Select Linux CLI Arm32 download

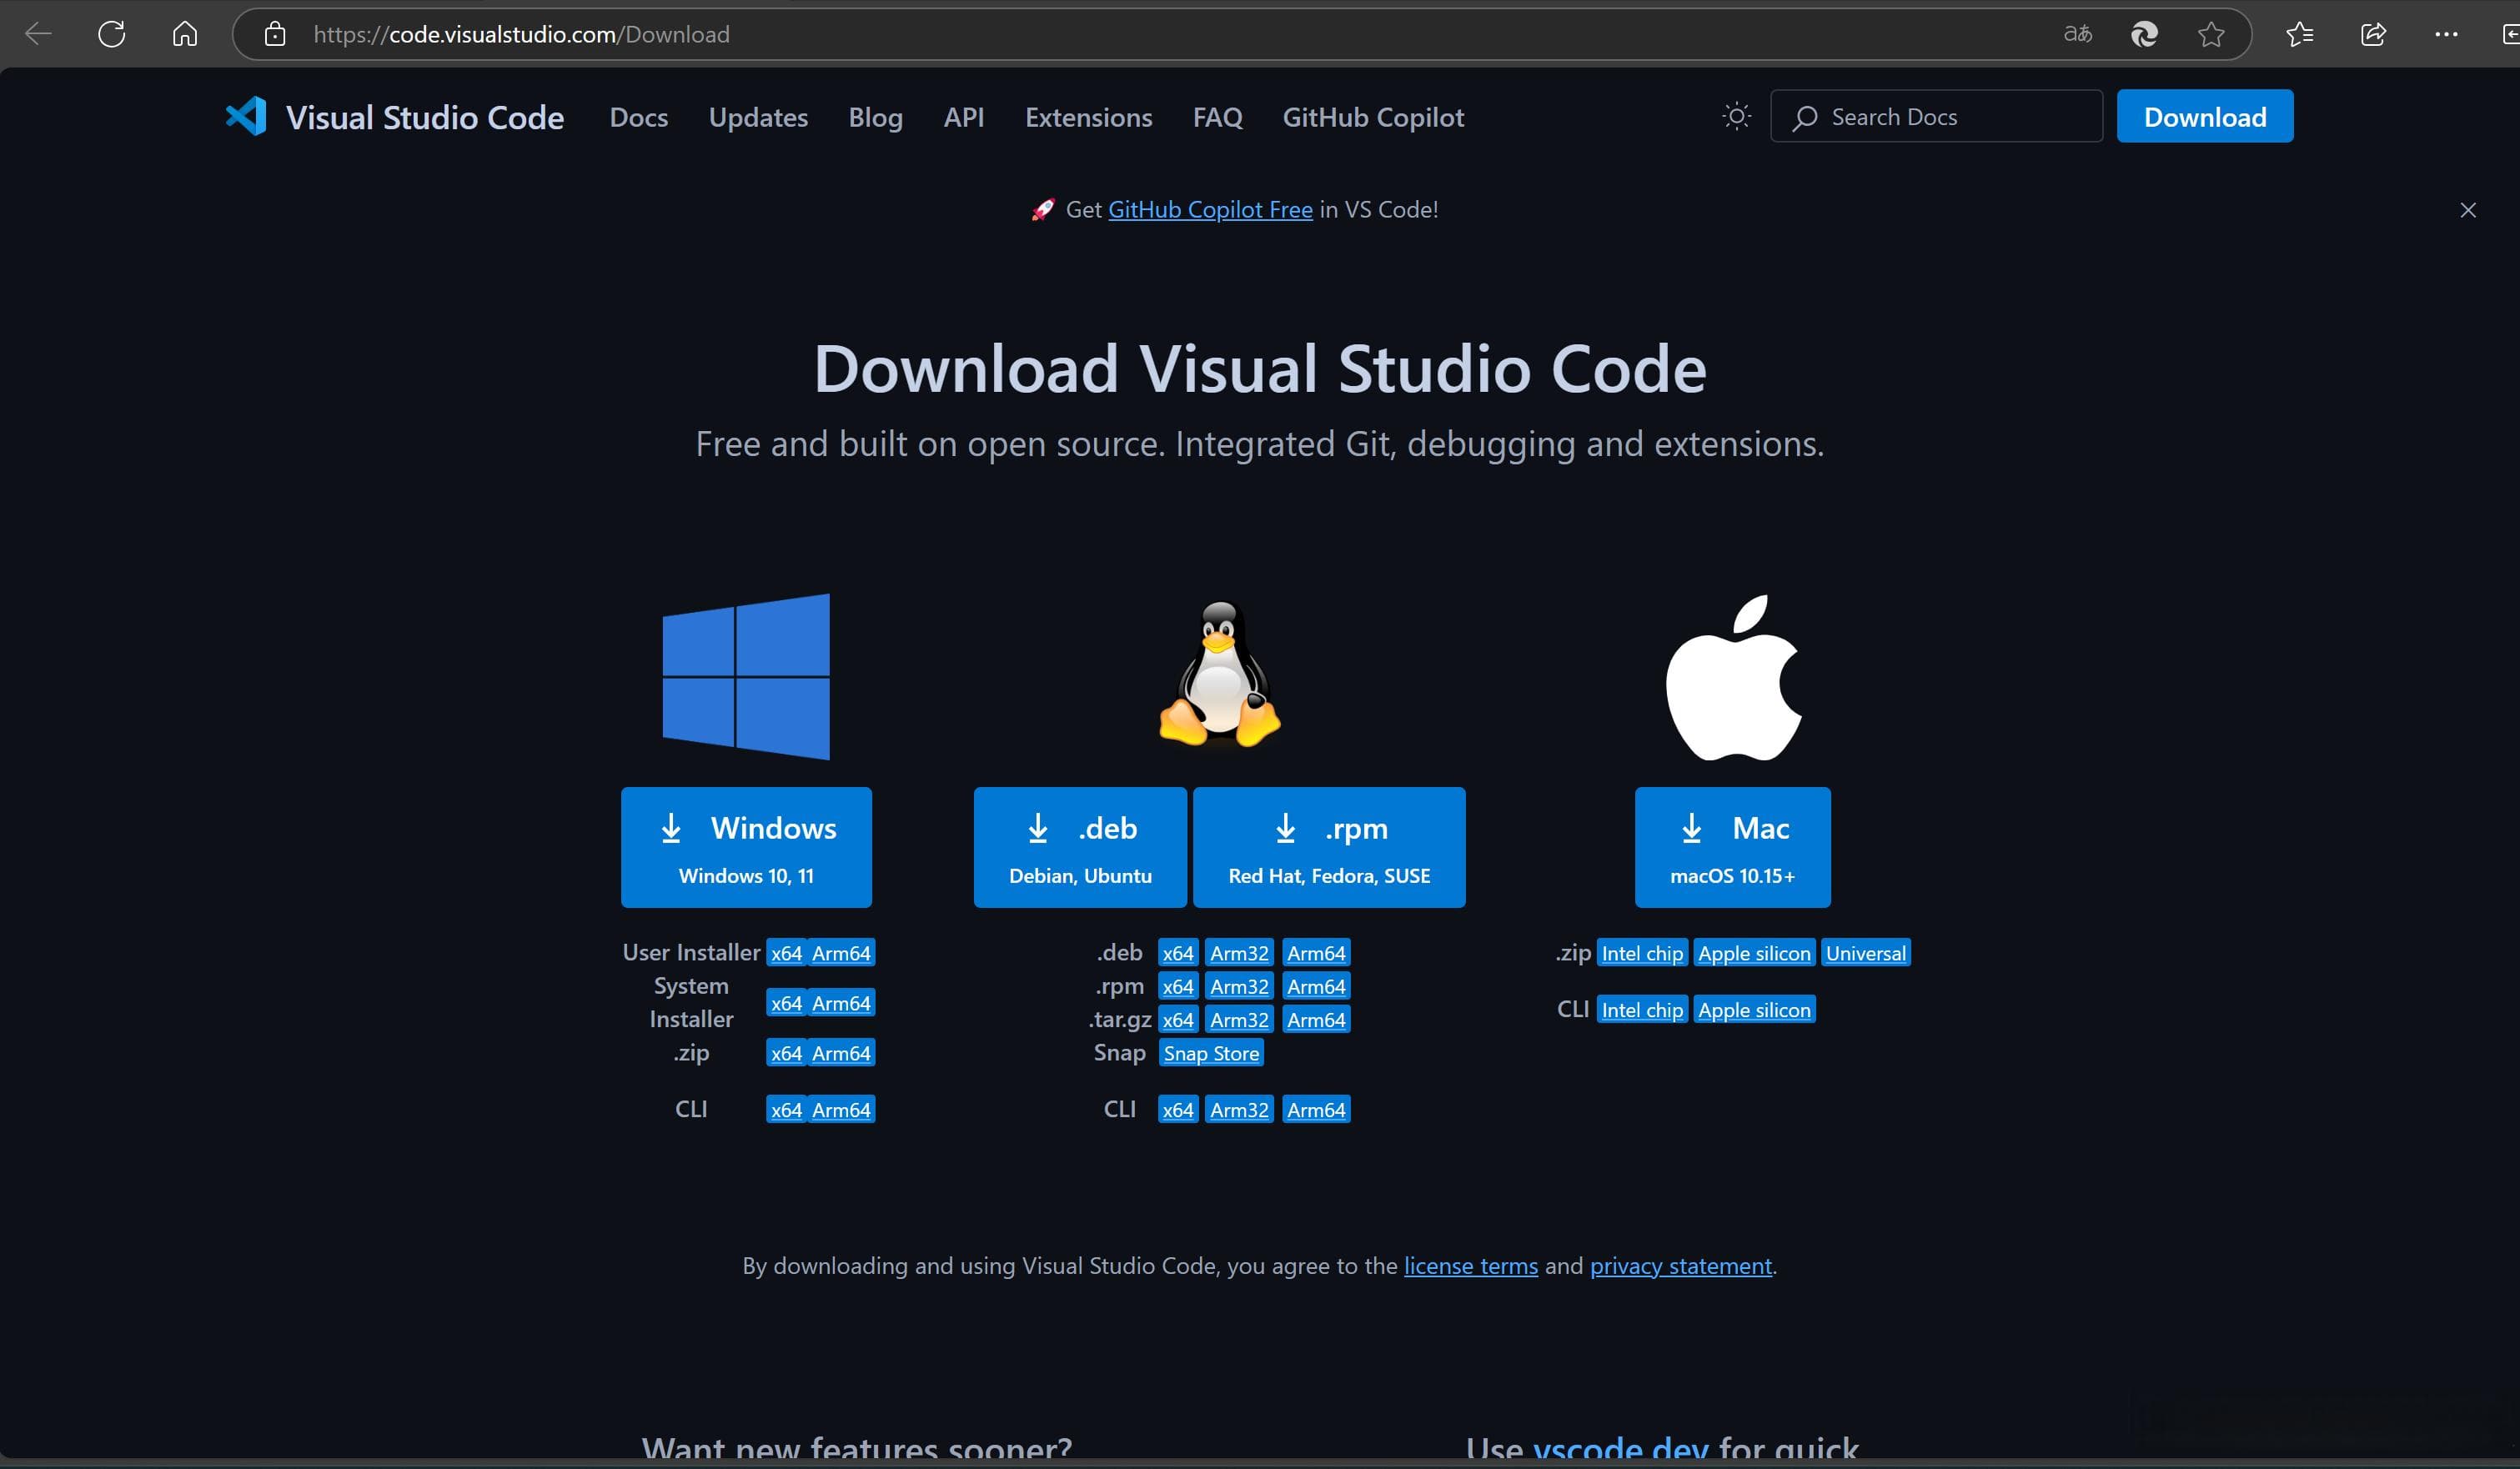coord(1239,1110)
